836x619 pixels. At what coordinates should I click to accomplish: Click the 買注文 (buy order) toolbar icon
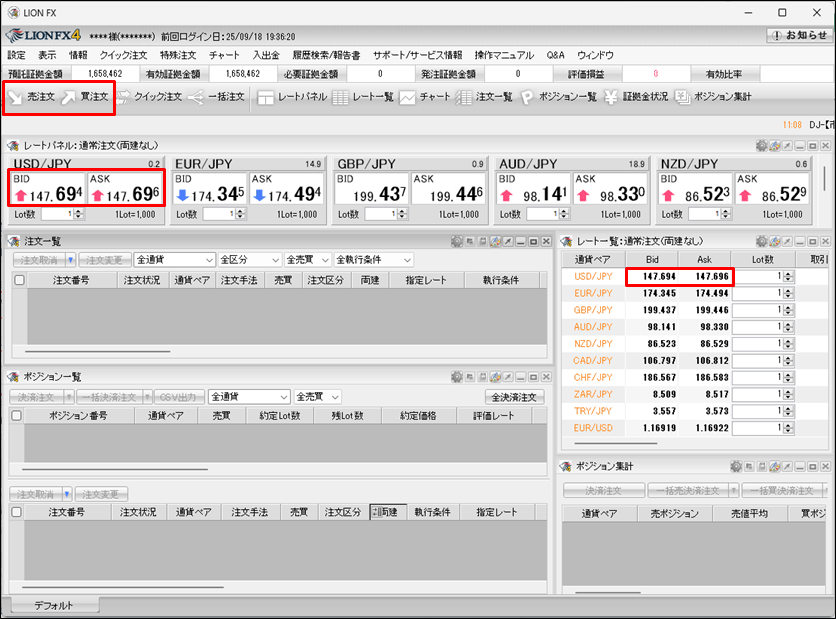(84, 97)
